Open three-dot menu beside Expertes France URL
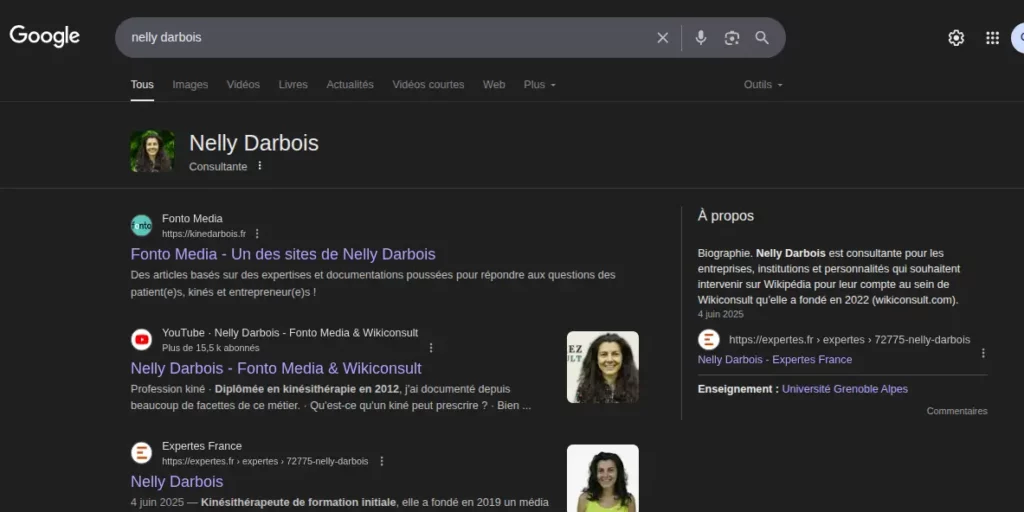This screenshot has width=1024, height=512. coord(382,461)
